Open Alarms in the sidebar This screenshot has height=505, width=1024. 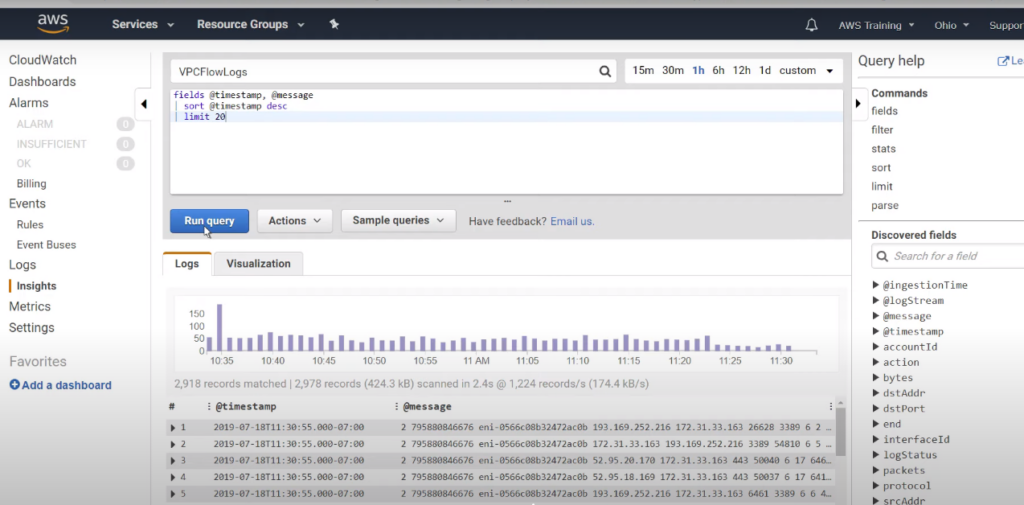(x=29, y=103)
